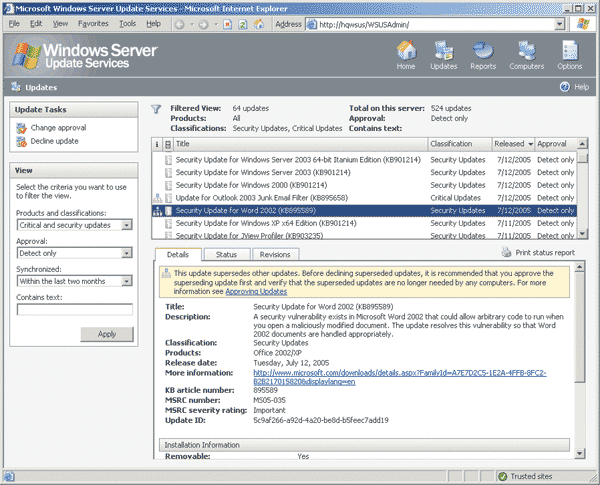The height and width of the screenshot is (485, 600).
Task: Open the More information microsoft.com download link
Action: pos(400,377)
